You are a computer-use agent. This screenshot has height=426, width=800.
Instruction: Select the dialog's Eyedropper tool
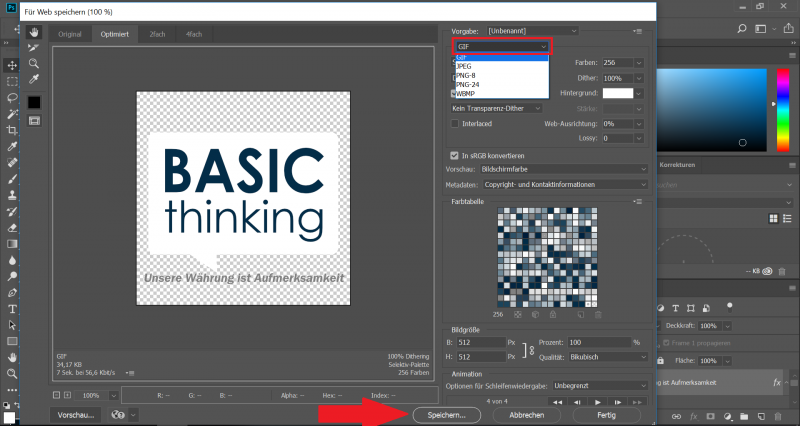(x=34, y=79)
